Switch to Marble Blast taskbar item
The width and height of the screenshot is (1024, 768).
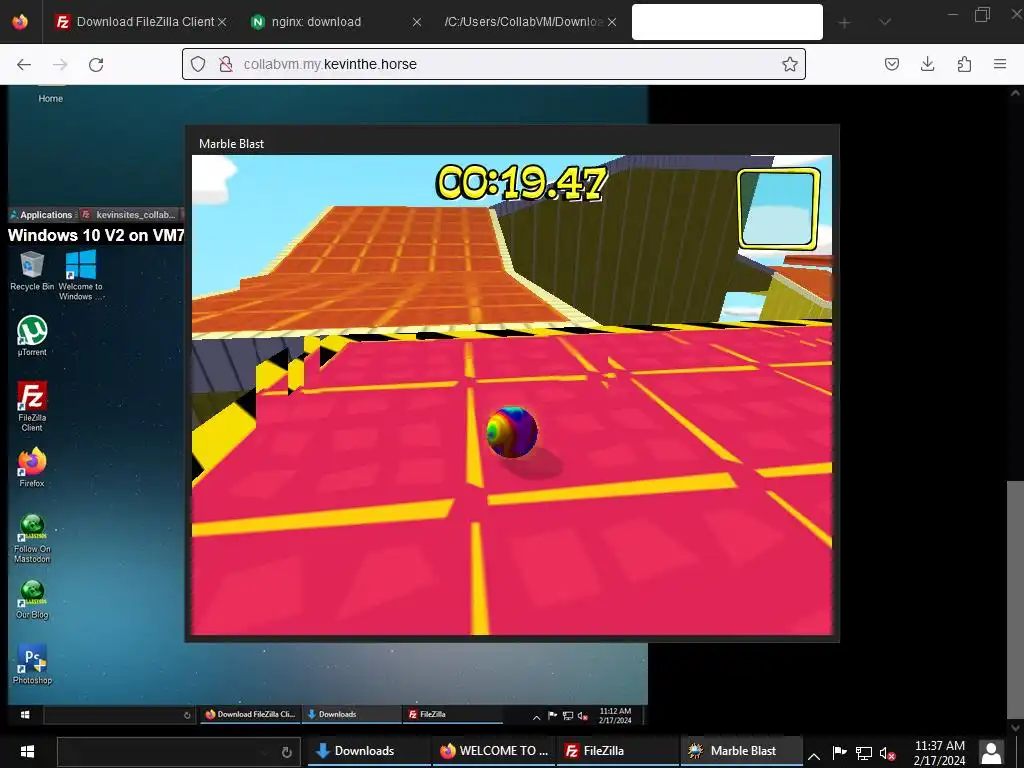[x=742, y=751]
